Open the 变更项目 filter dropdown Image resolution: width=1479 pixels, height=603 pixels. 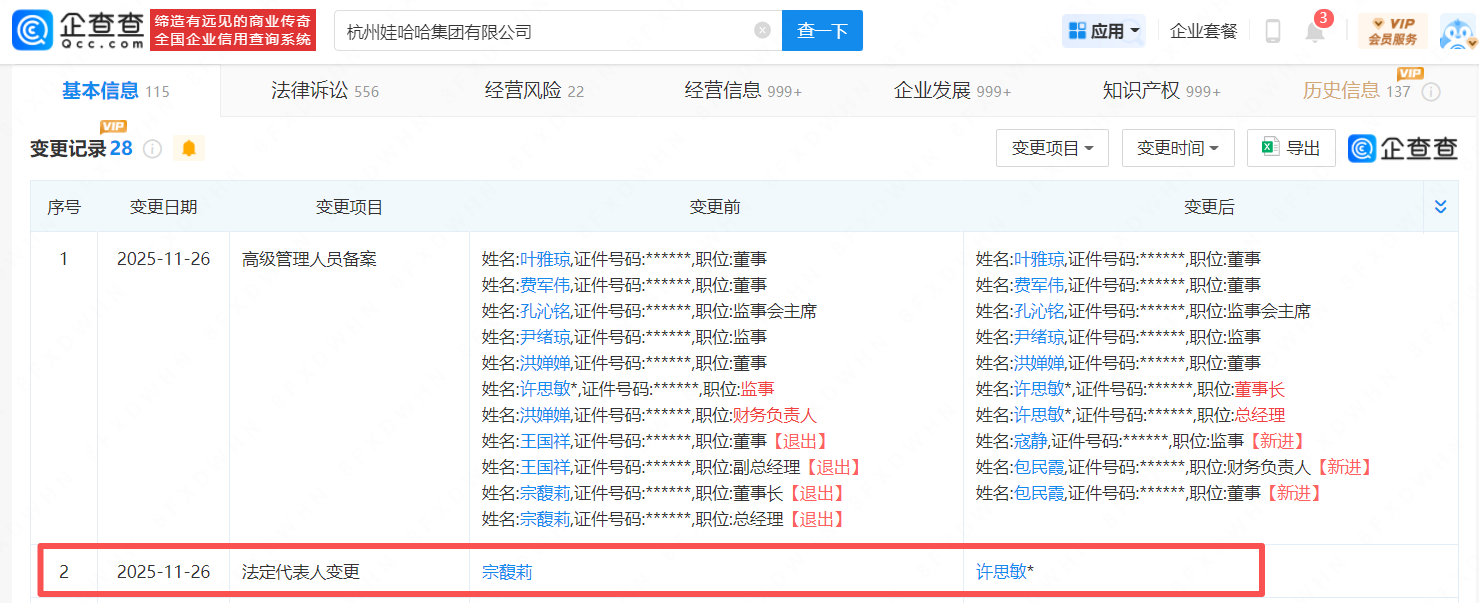(x=1051, y=148)
